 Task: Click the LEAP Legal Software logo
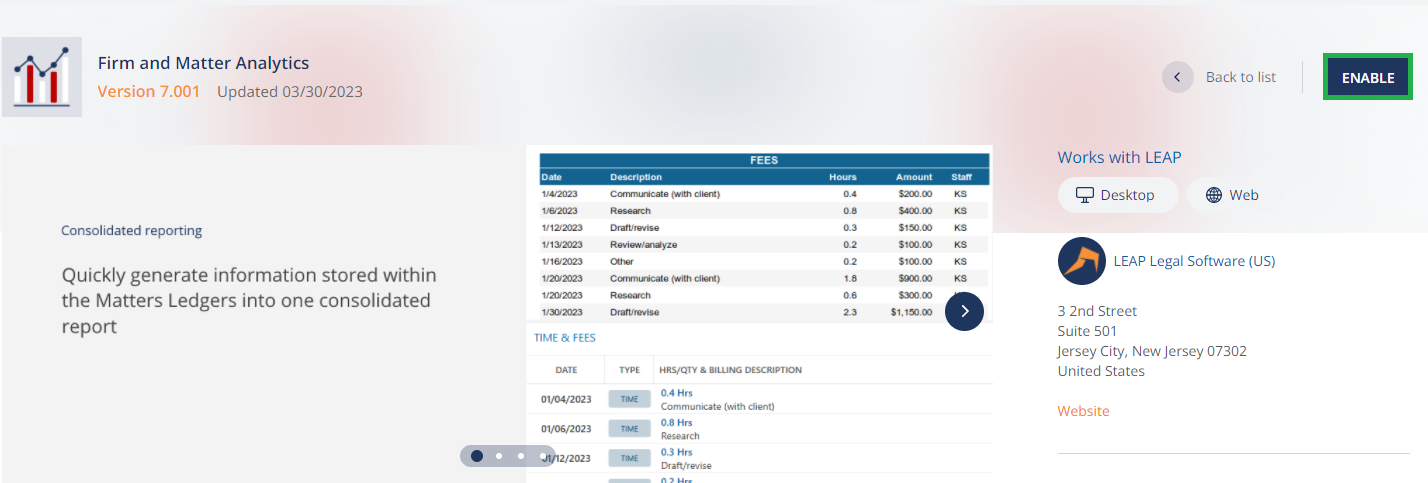click(1081, 261)
